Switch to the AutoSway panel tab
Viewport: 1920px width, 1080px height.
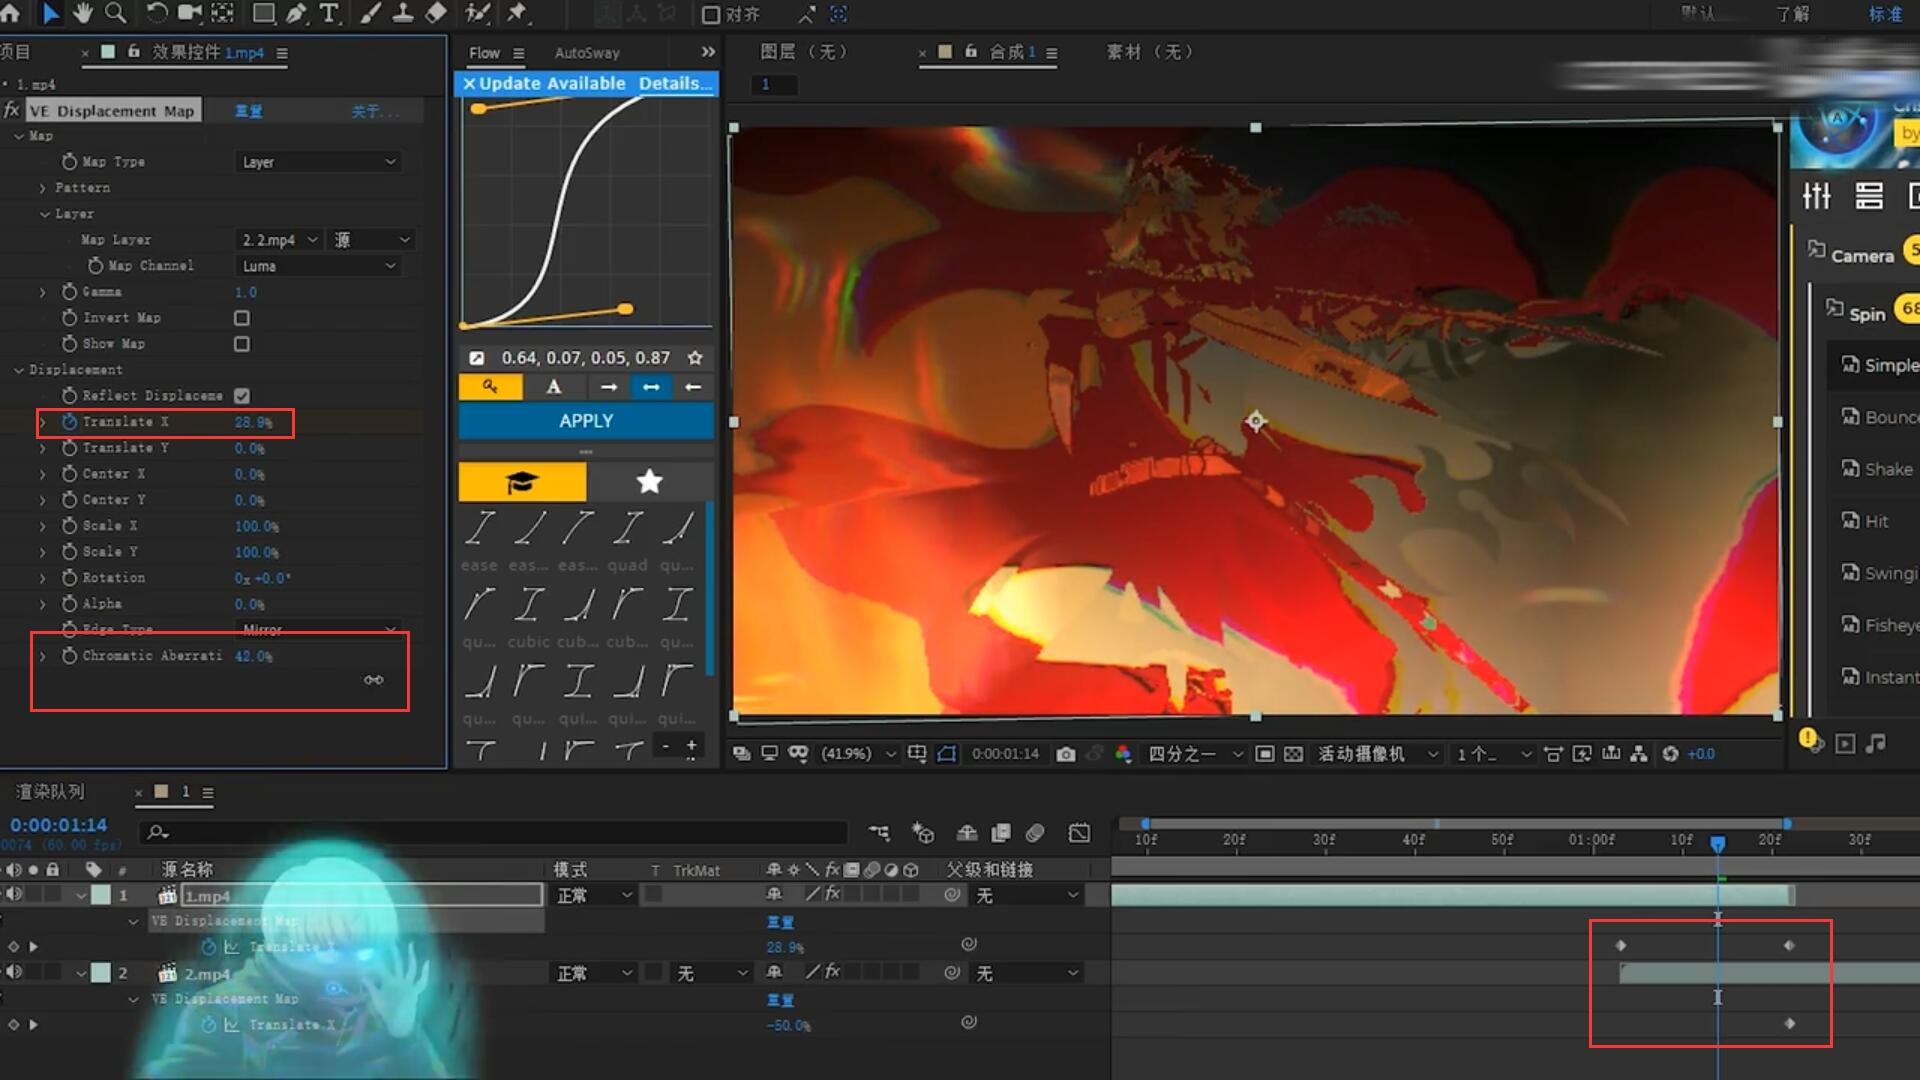[587, 53]
